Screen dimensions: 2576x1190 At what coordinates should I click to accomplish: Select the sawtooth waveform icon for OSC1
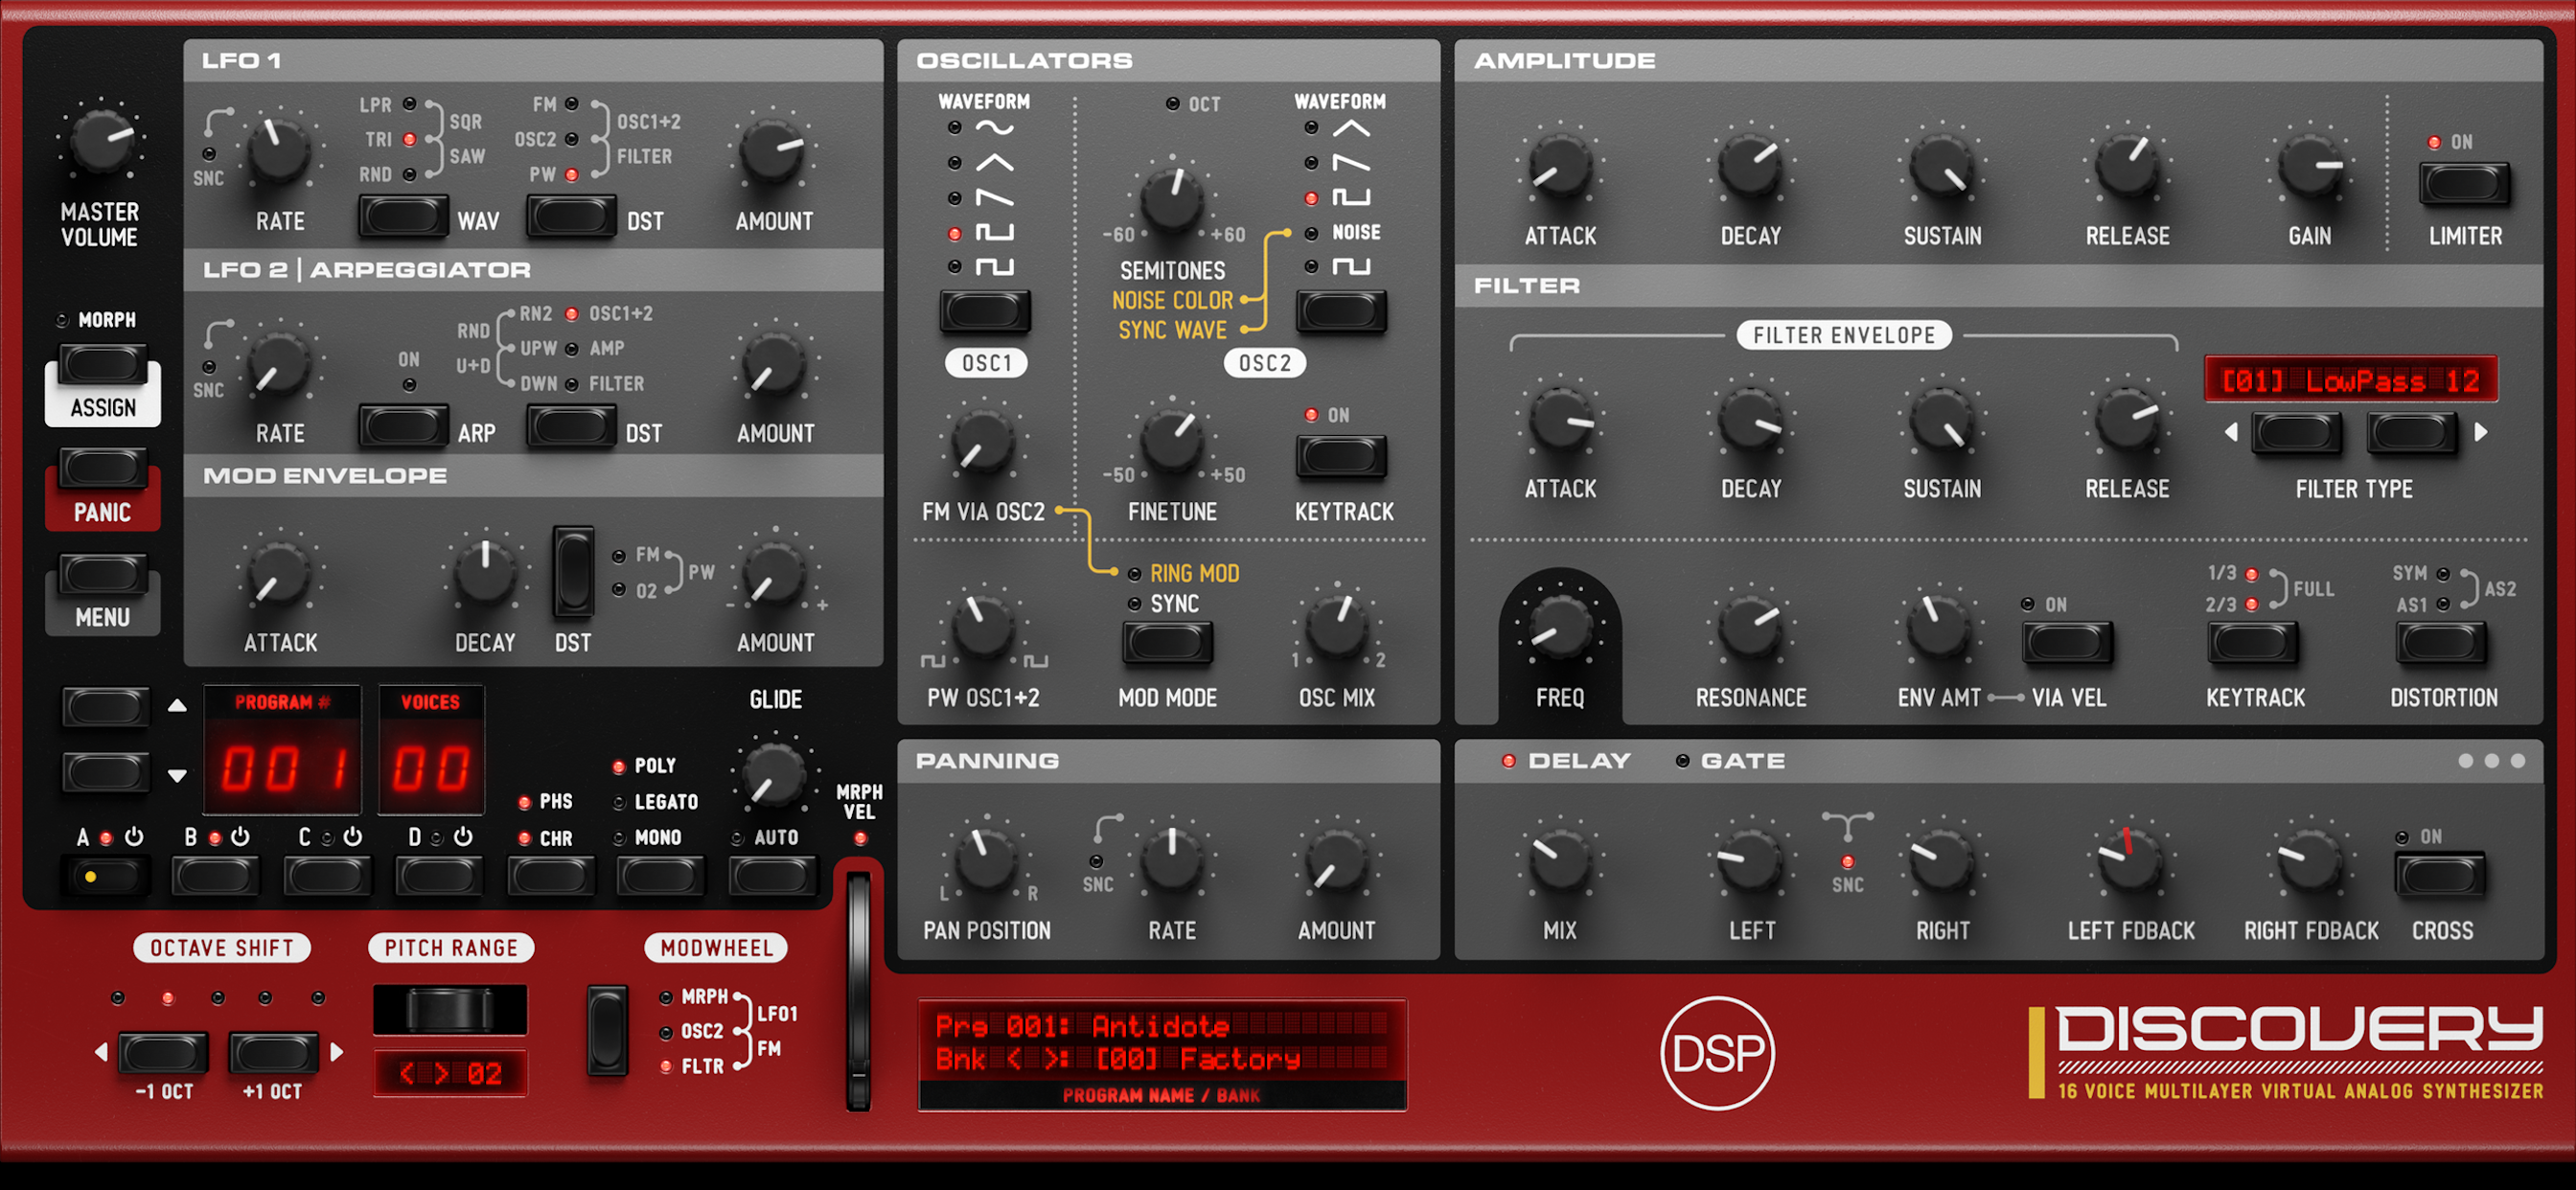994,198
